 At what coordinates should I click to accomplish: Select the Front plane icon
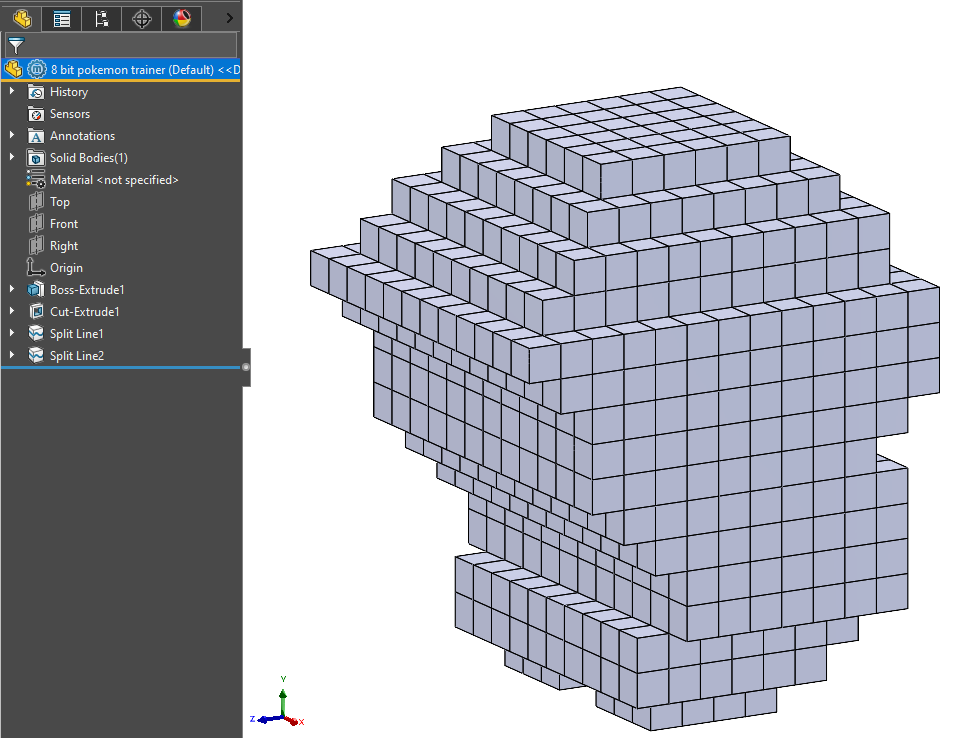click(x=36, y=223)
